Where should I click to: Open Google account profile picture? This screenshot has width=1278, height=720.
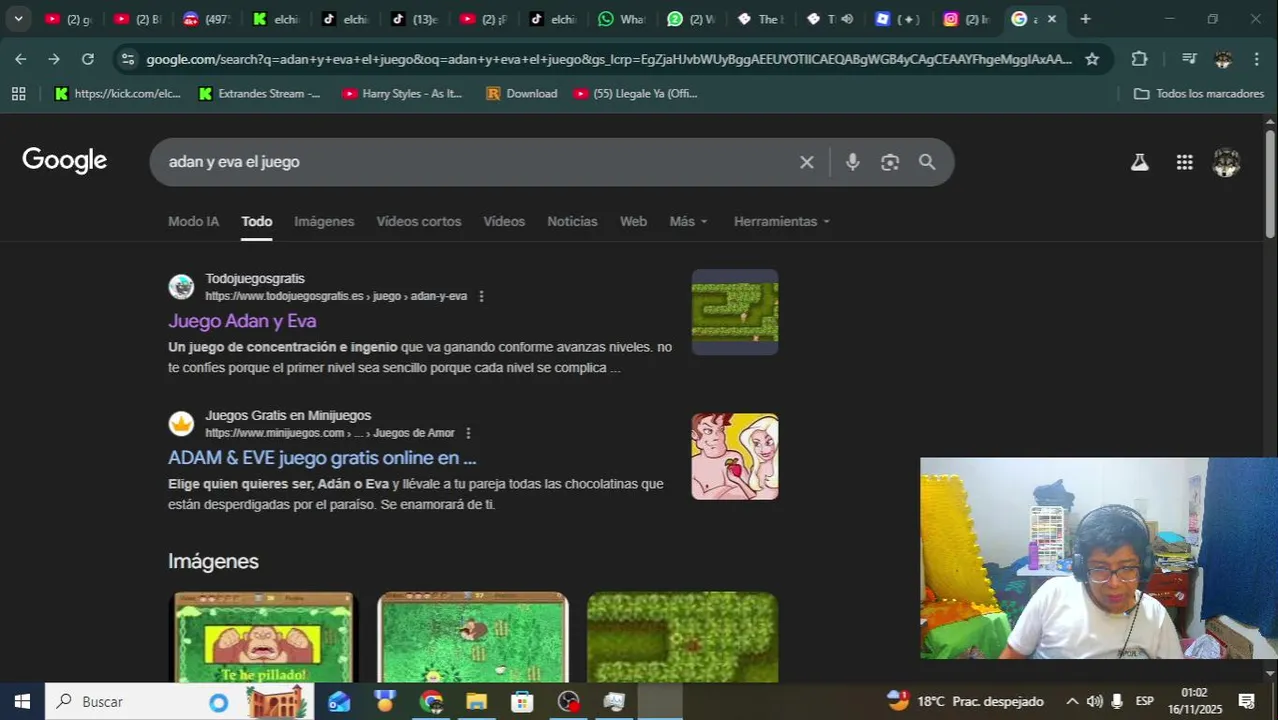[1226, 162]
